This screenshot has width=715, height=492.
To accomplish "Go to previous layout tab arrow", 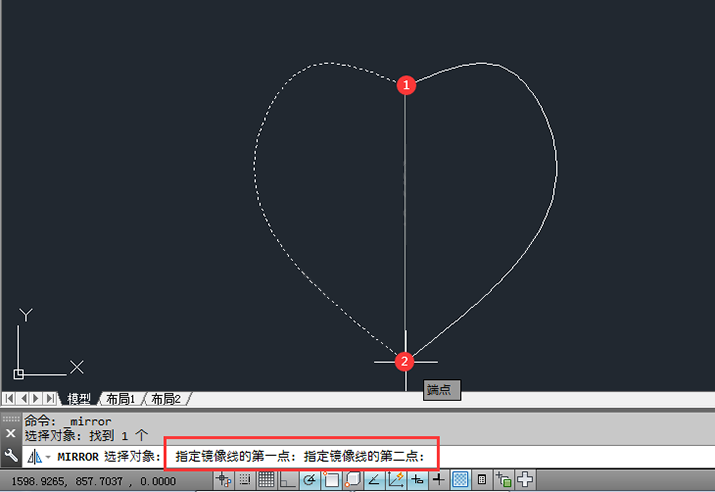I will (x=23, y=399).
